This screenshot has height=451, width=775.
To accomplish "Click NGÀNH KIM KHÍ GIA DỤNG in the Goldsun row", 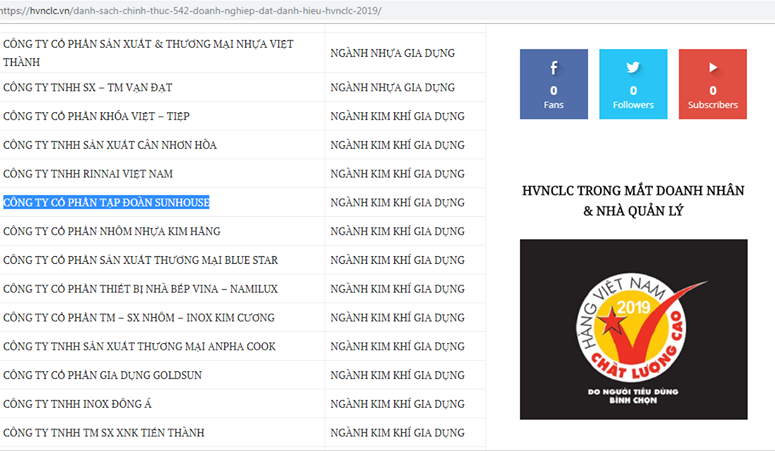I will tap(397, 375).
